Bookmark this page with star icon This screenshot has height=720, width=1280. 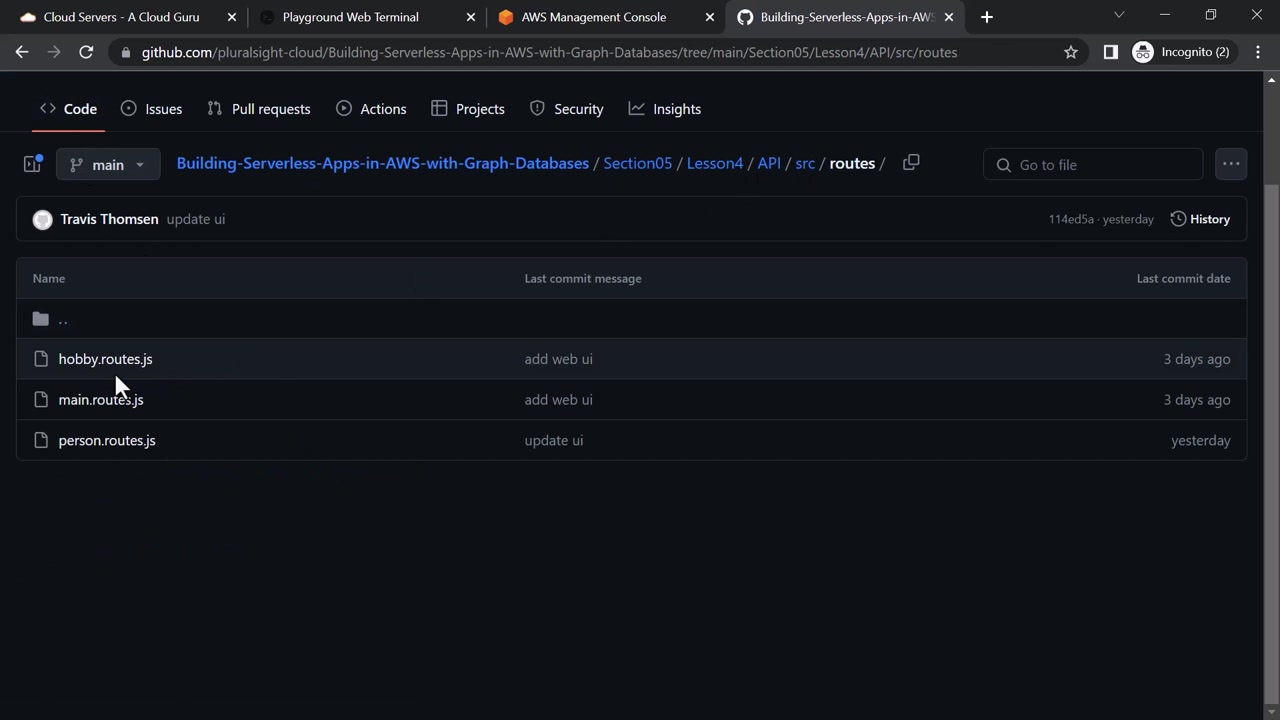[1071, 52]
